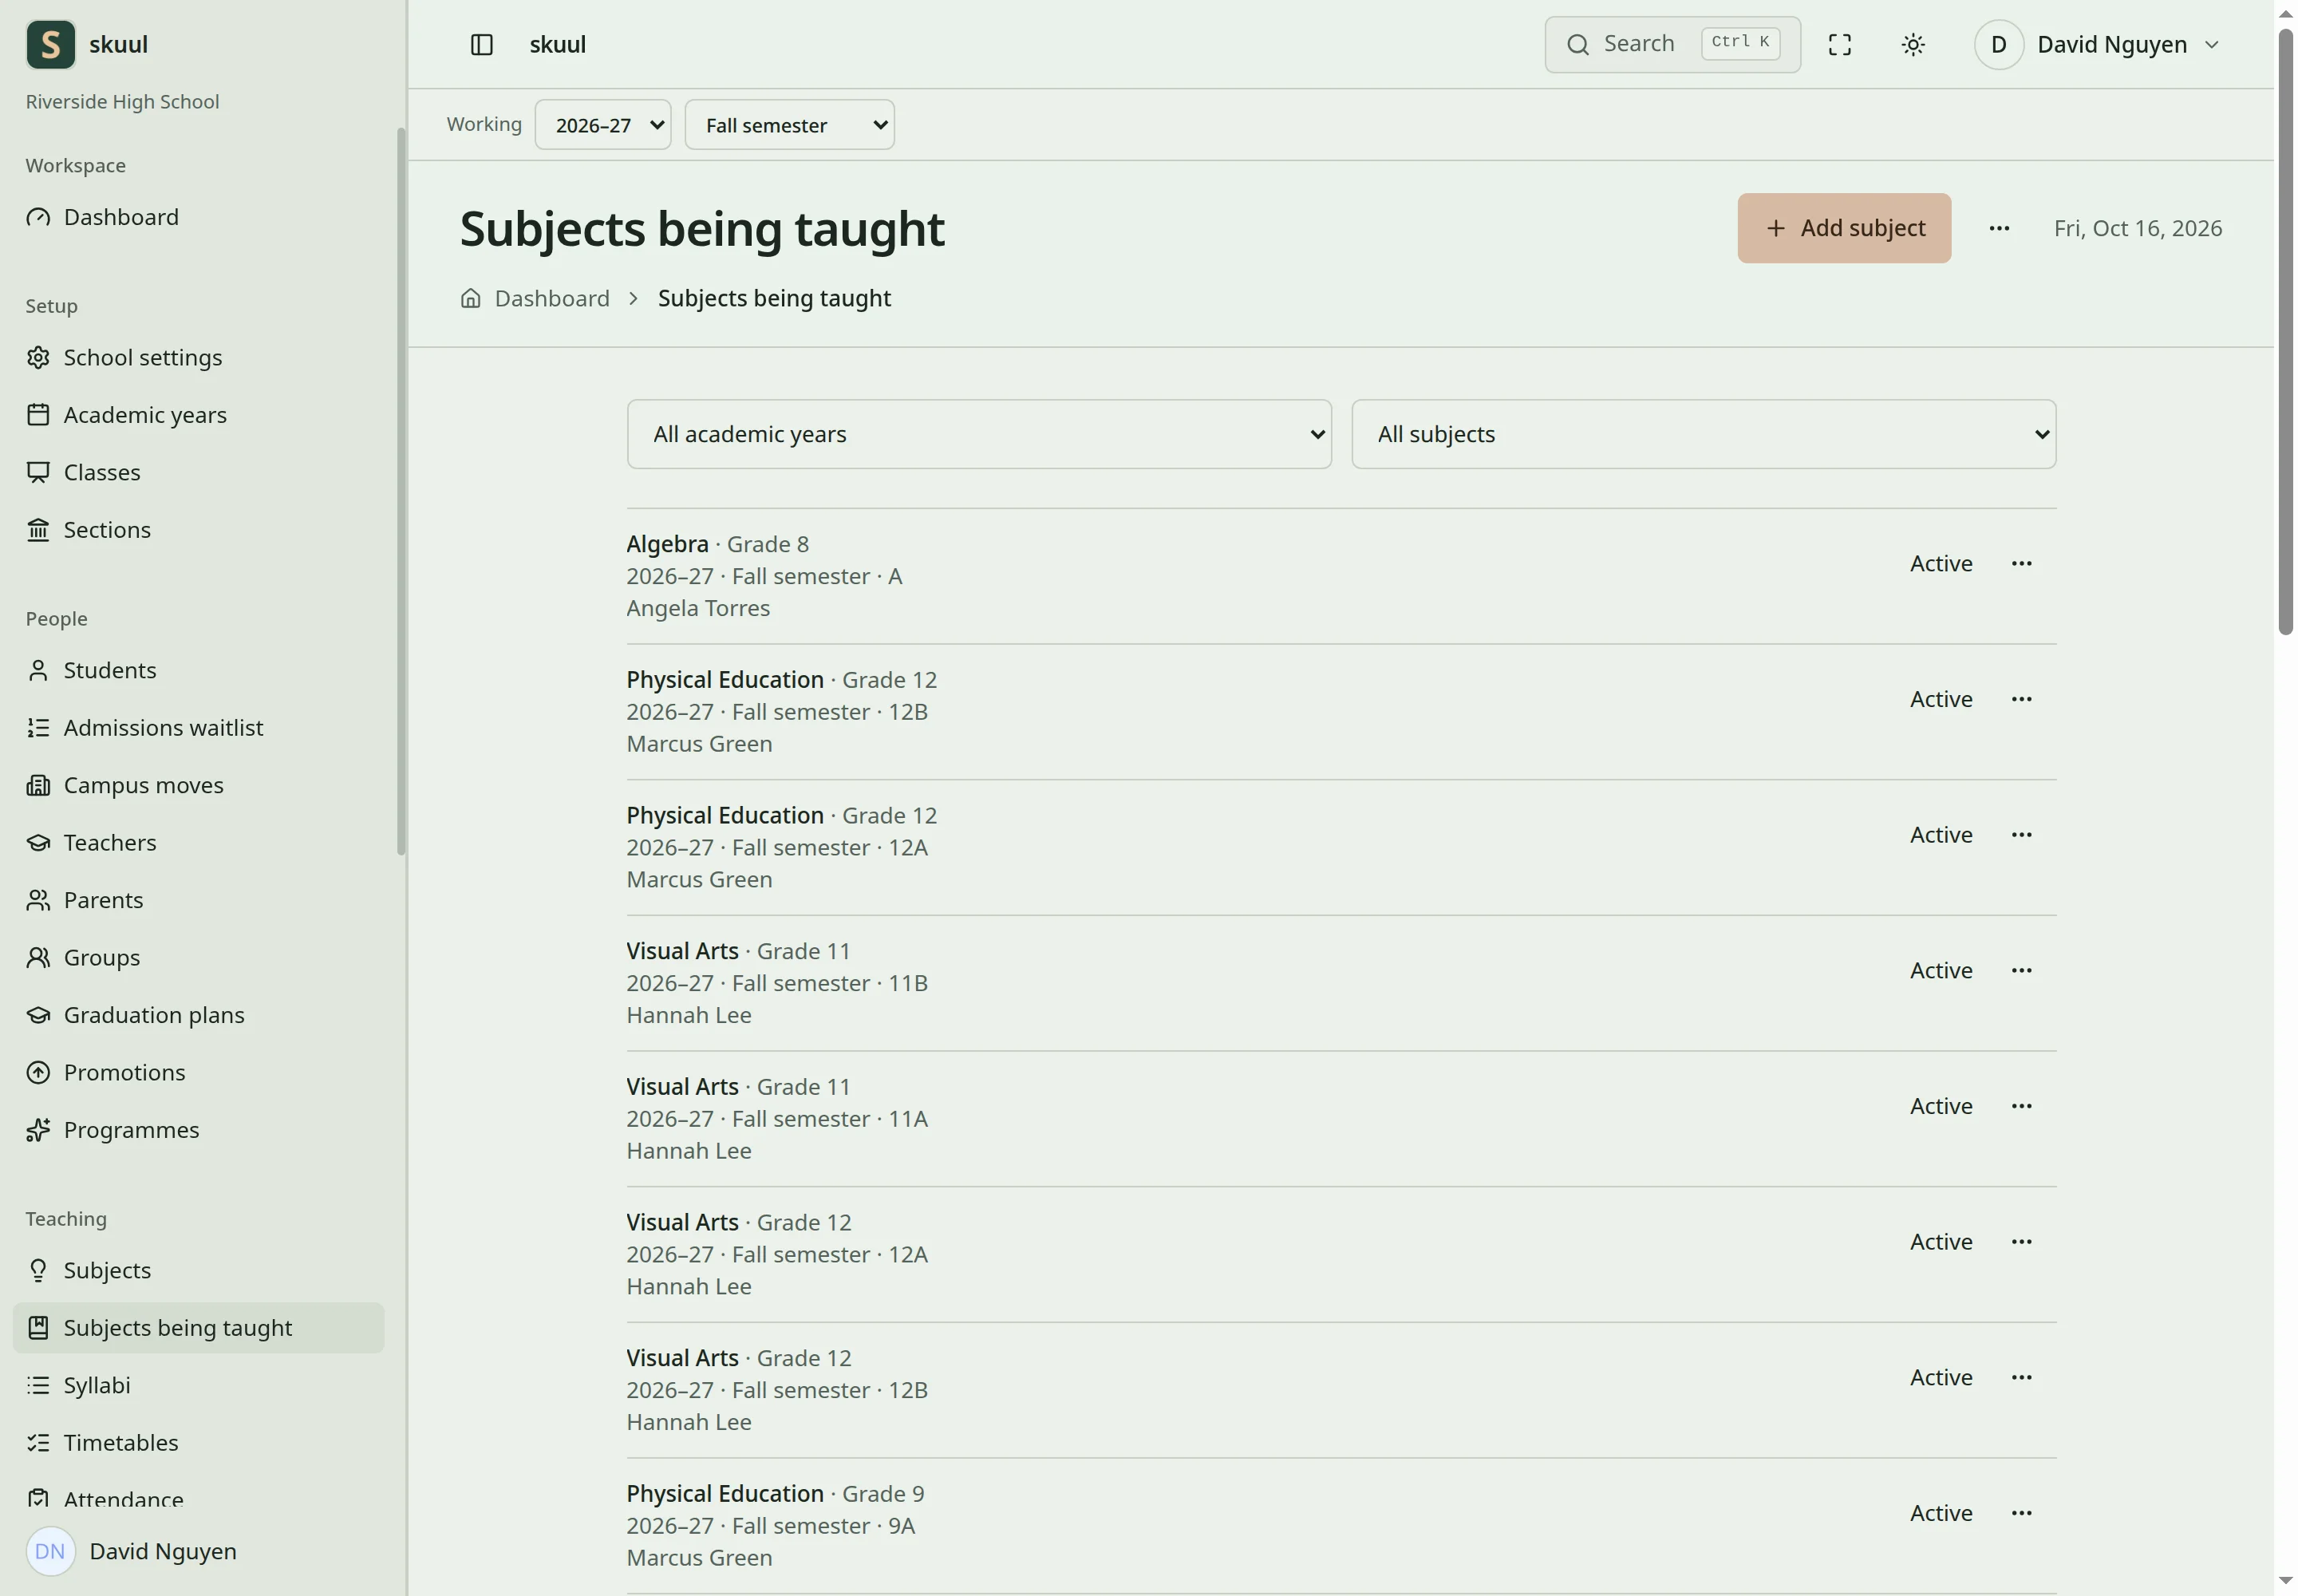
Task: Open the Teachers page
Action: pyautogui.click(x=198, y=842)
